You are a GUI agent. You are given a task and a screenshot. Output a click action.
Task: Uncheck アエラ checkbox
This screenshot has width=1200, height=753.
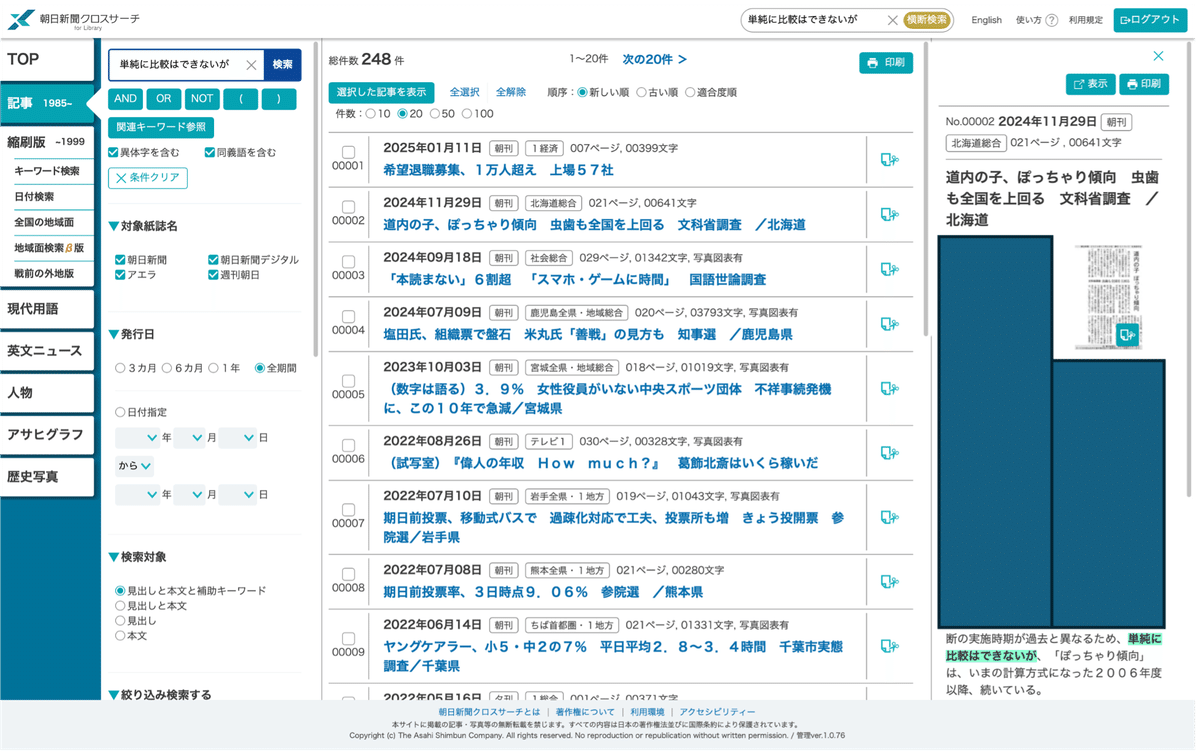point(120,275)
